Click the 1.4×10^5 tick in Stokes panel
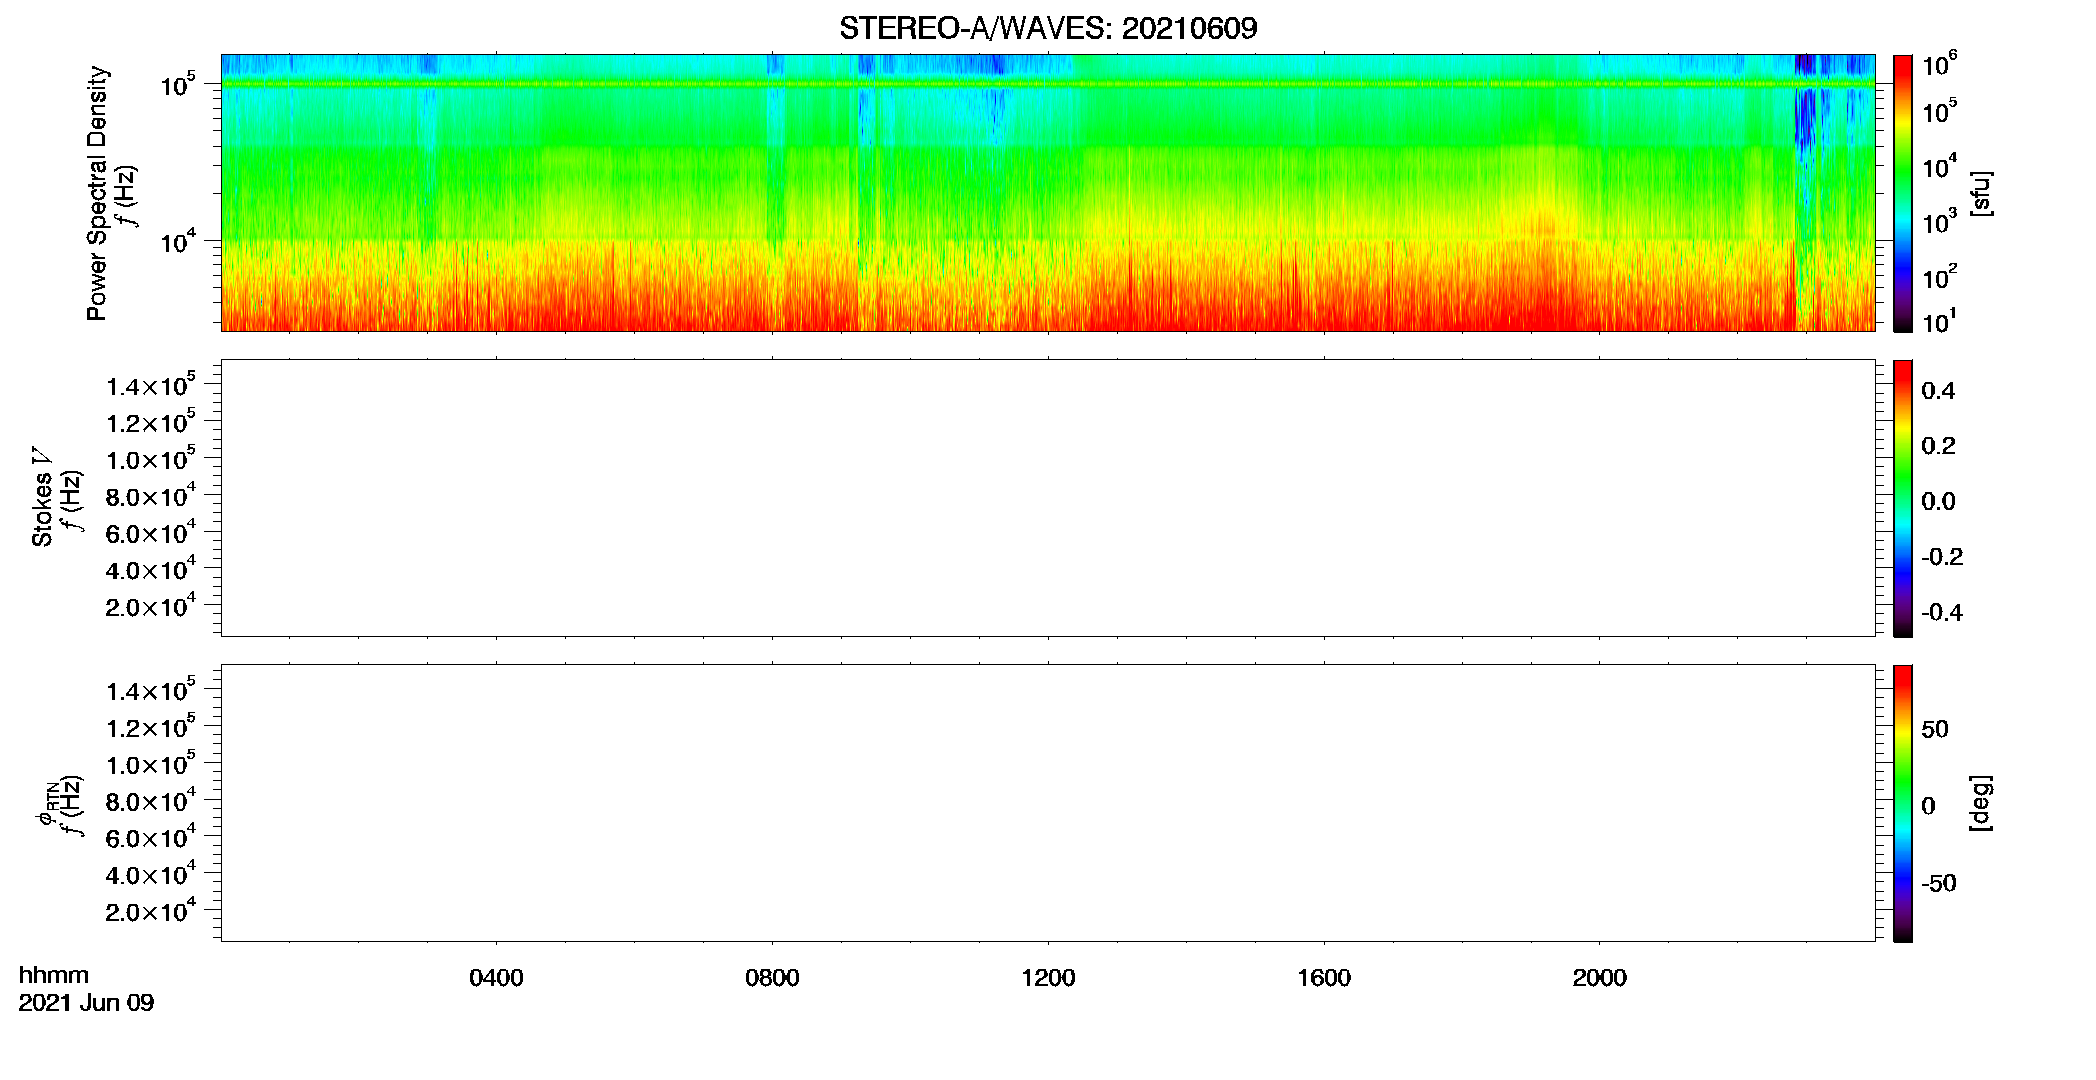The width and height of the screenshot is (2096, 1080). click(x=151, y=385)
